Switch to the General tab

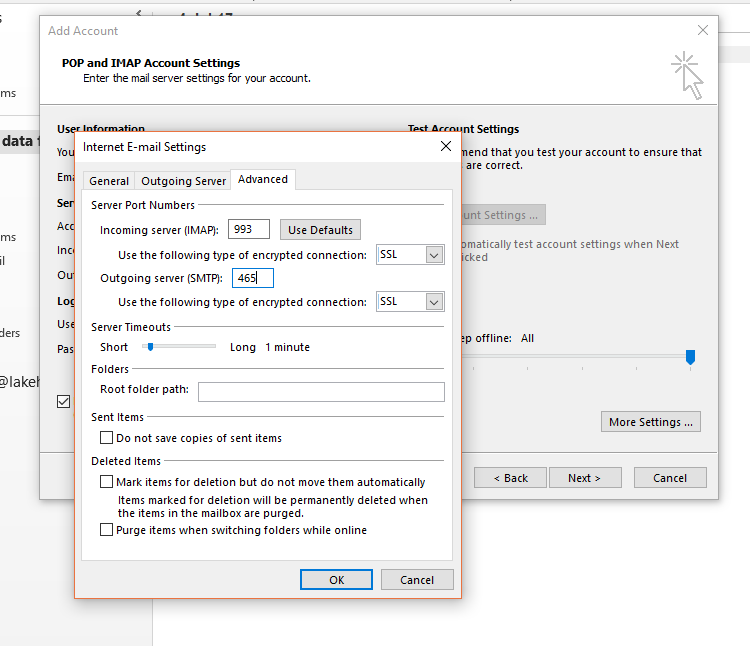pos(109,181)
